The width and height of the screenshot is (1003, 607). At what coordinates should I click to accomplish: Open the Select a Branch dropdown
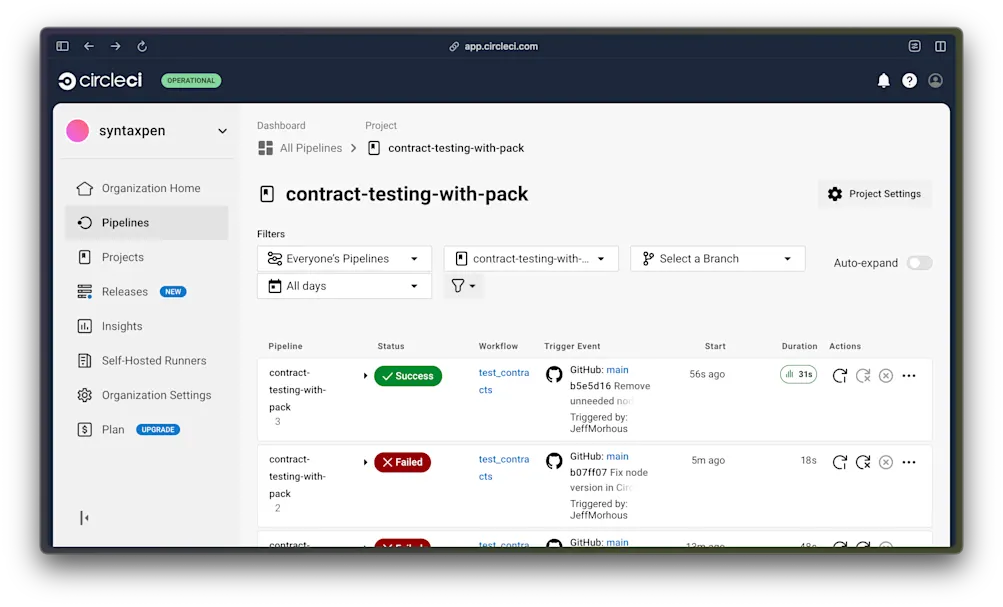[x=717, y=257]
